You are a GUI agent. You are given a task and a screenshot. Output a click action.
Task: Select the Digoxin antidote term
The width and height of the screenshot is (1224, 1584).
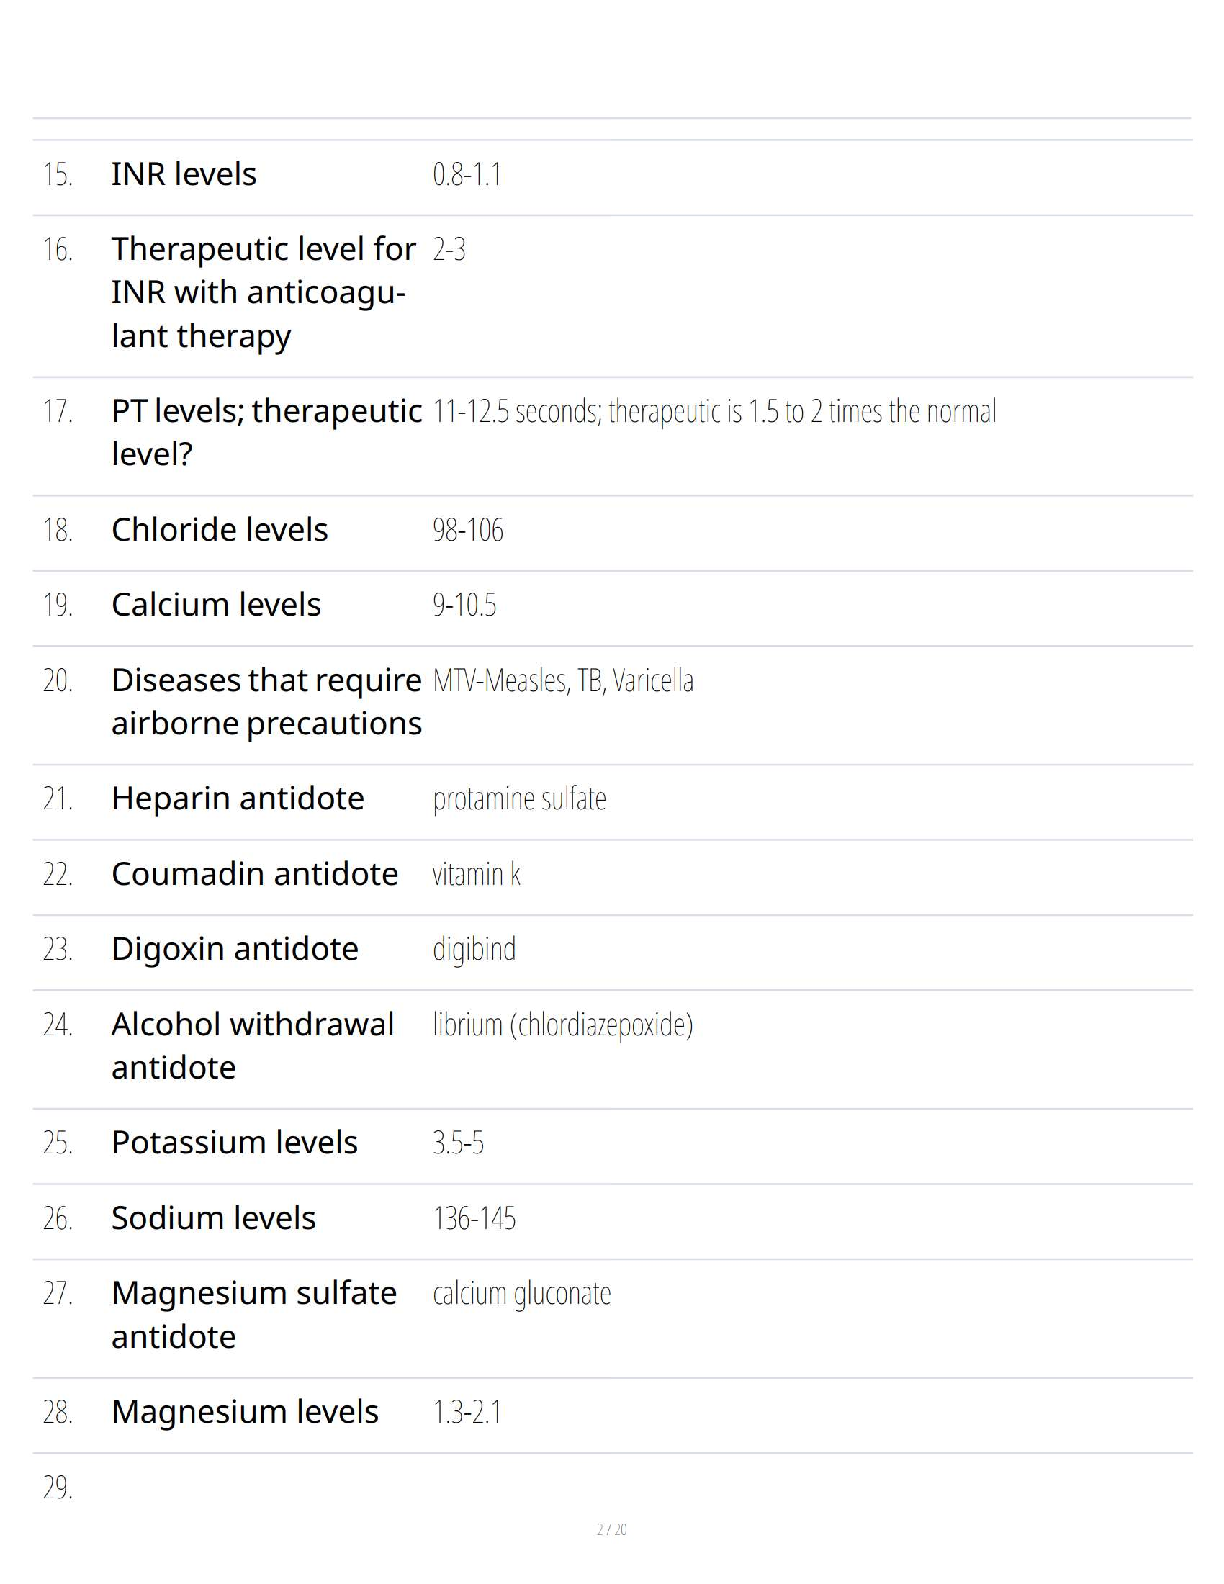pyautogui.click(x=234, y=948)
